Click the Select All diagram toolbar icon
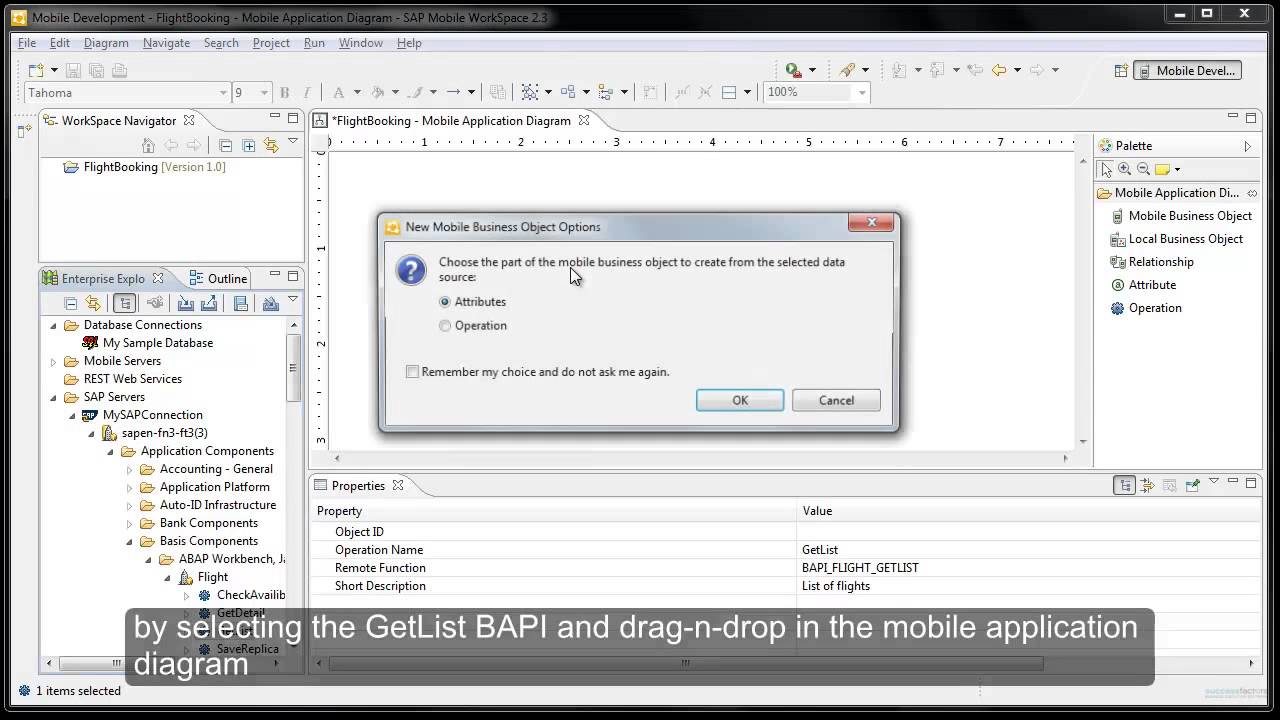Screen dimensions: 1280x720 click(x=530, y=92)
